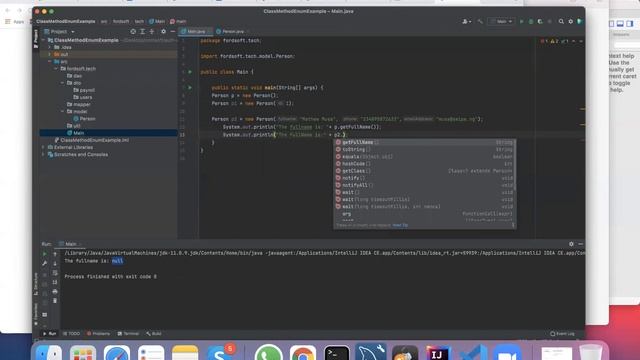This screenshot has width=640, height=360.
Task: Minimize the Run panel with minus icon
Action: tap(580, 244)
